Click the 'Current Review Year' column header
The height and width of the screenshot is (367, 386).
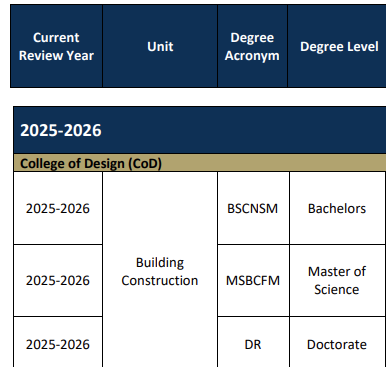pos(56,46)
